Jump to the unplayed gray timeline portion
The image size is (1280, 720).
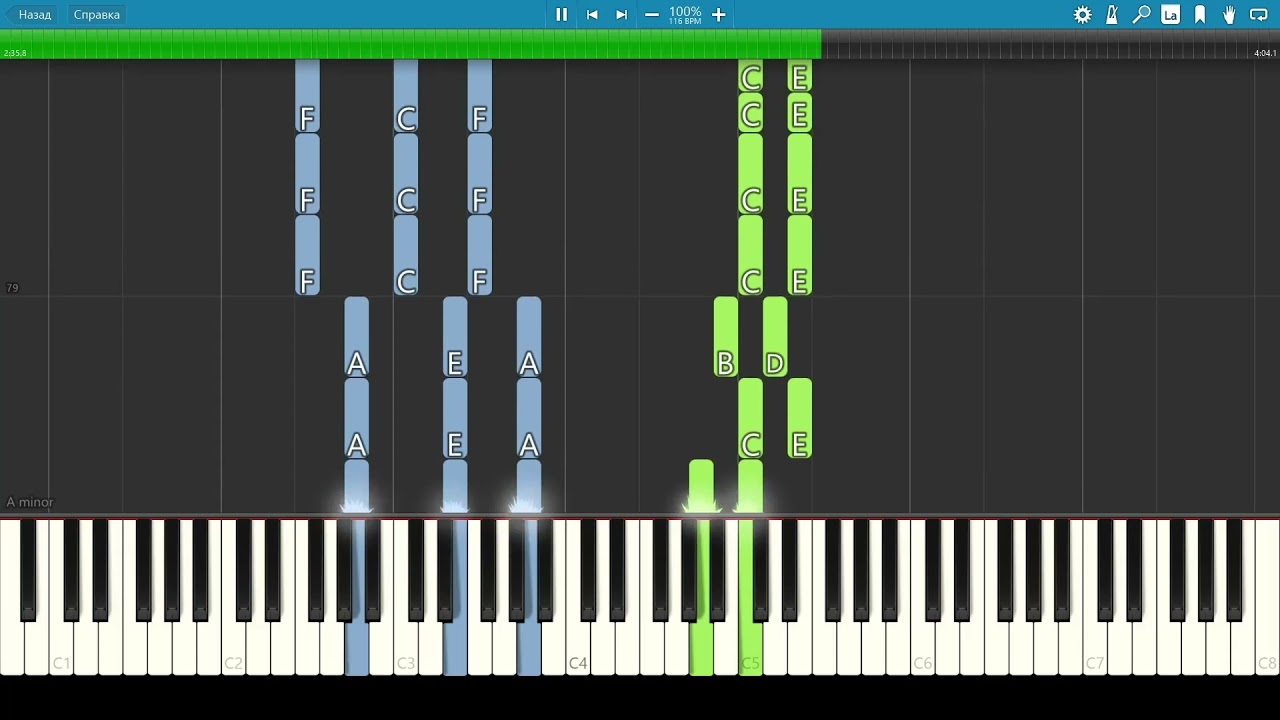point(1050,44)
